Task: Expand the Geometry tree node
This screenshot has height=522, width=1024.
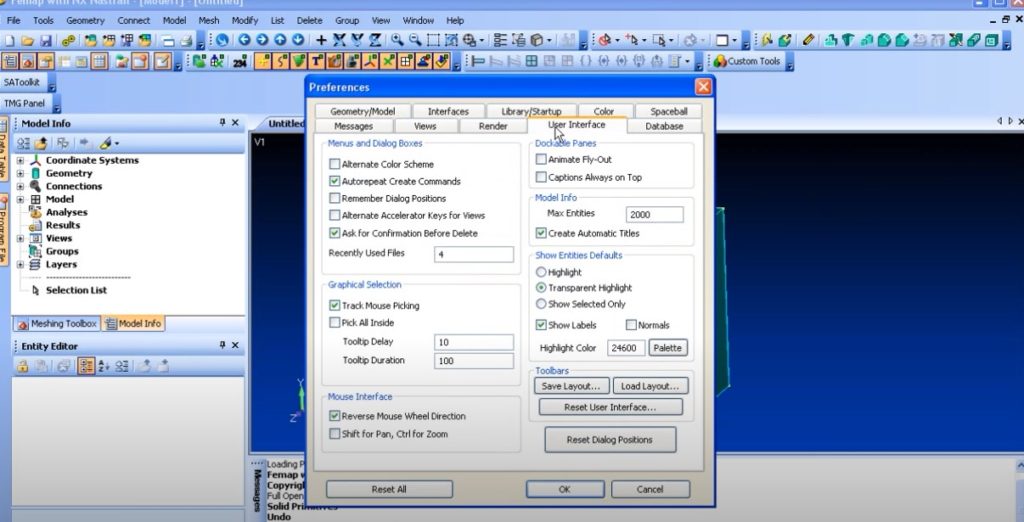Action: [20, 173]
